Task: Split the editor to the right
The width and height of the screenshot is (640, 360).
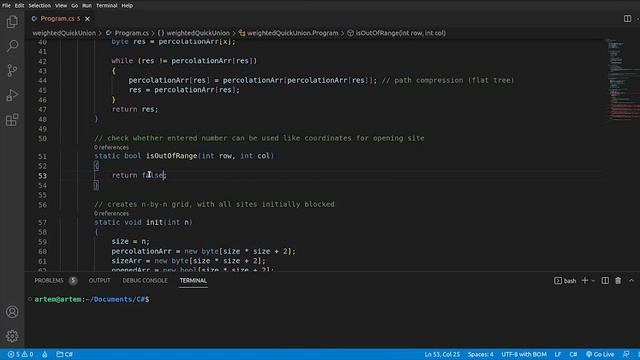Action: [627, 18]
